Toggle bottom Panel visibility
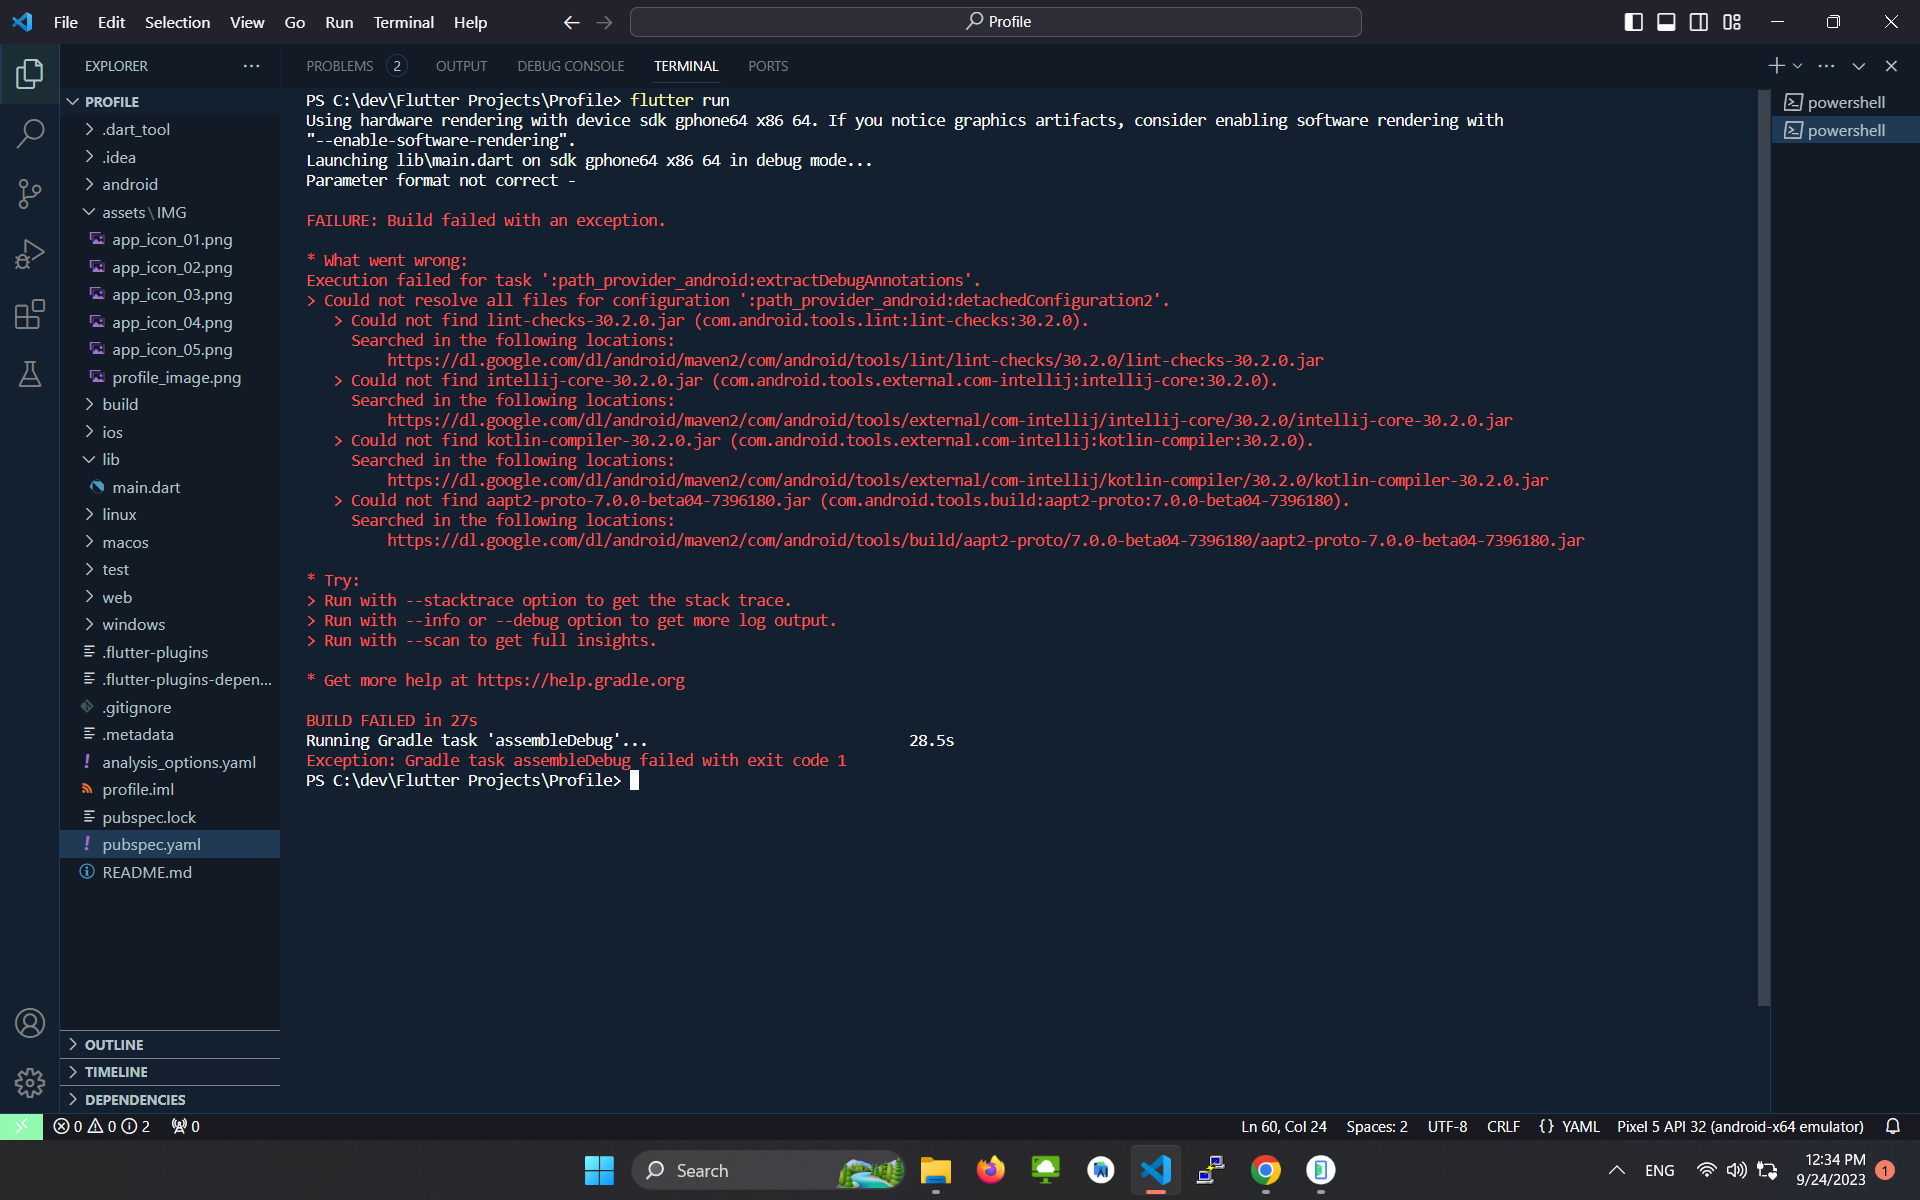The image size is (1920, 1200). [x=1666, y=22]
